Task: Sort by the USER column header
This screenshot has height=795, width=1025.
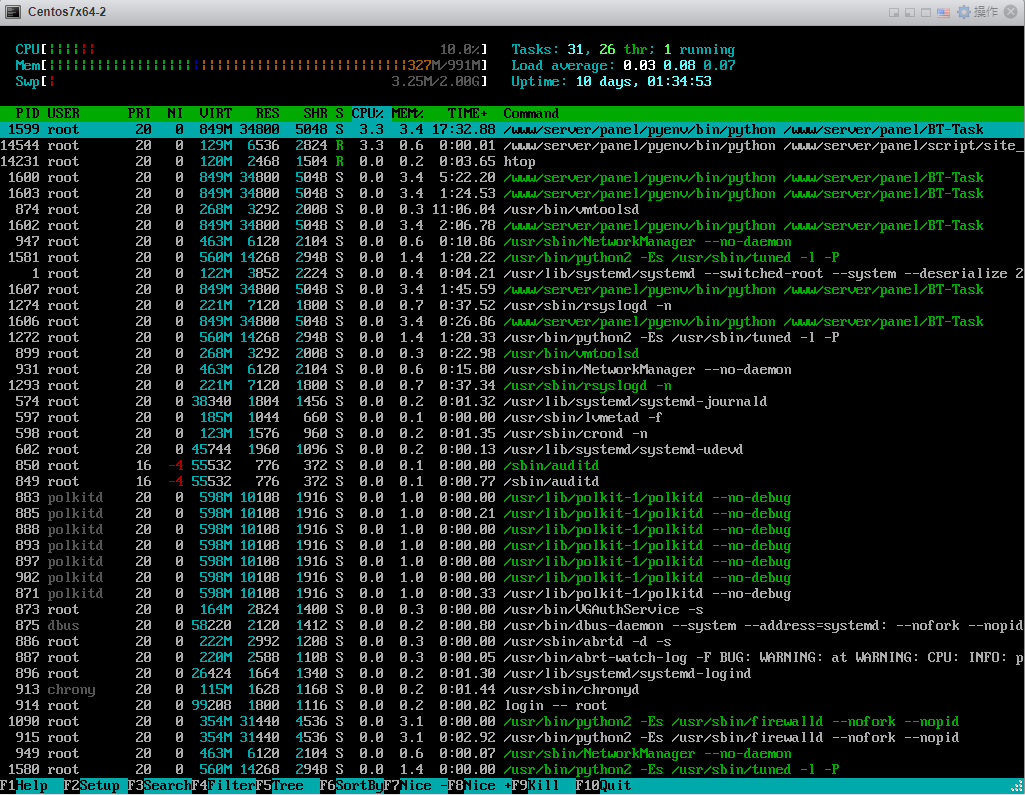Action: point(63,113)
